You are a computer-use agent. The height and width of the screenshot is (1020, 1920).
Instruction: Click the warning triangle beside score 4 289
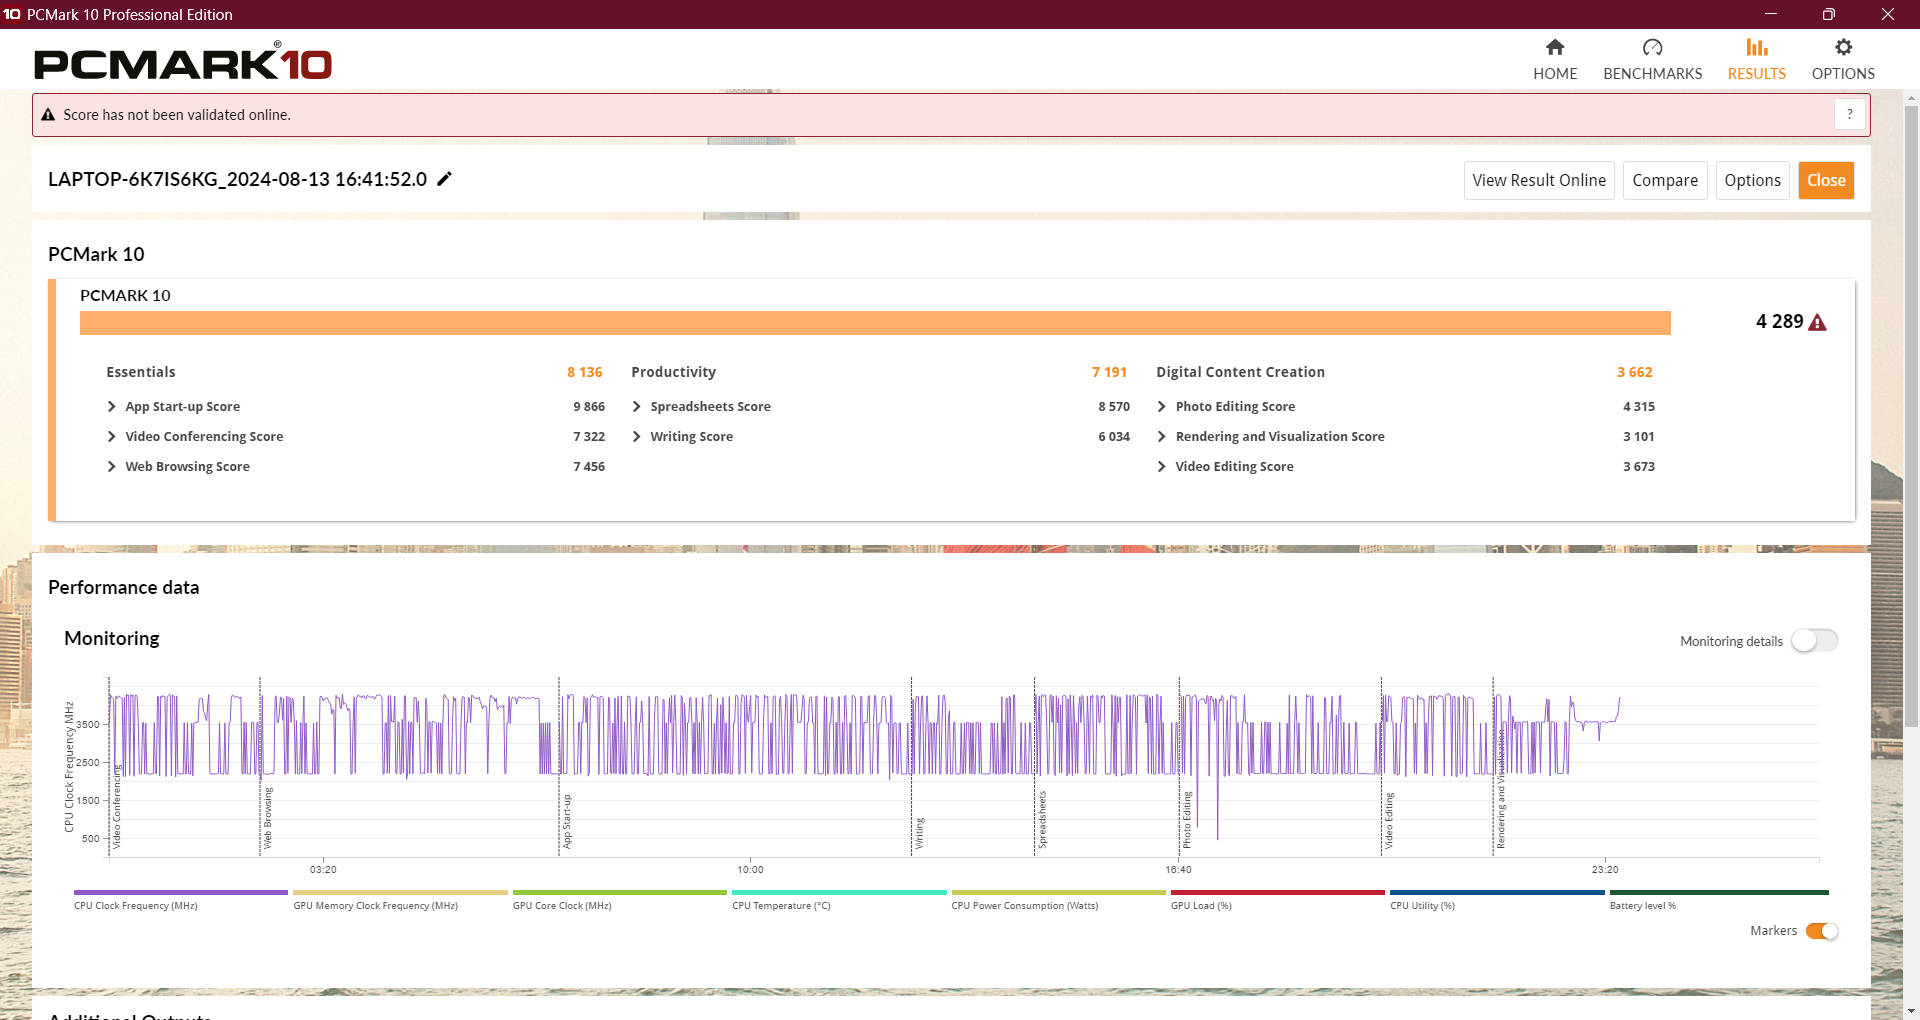click(x=1818, y=322)
